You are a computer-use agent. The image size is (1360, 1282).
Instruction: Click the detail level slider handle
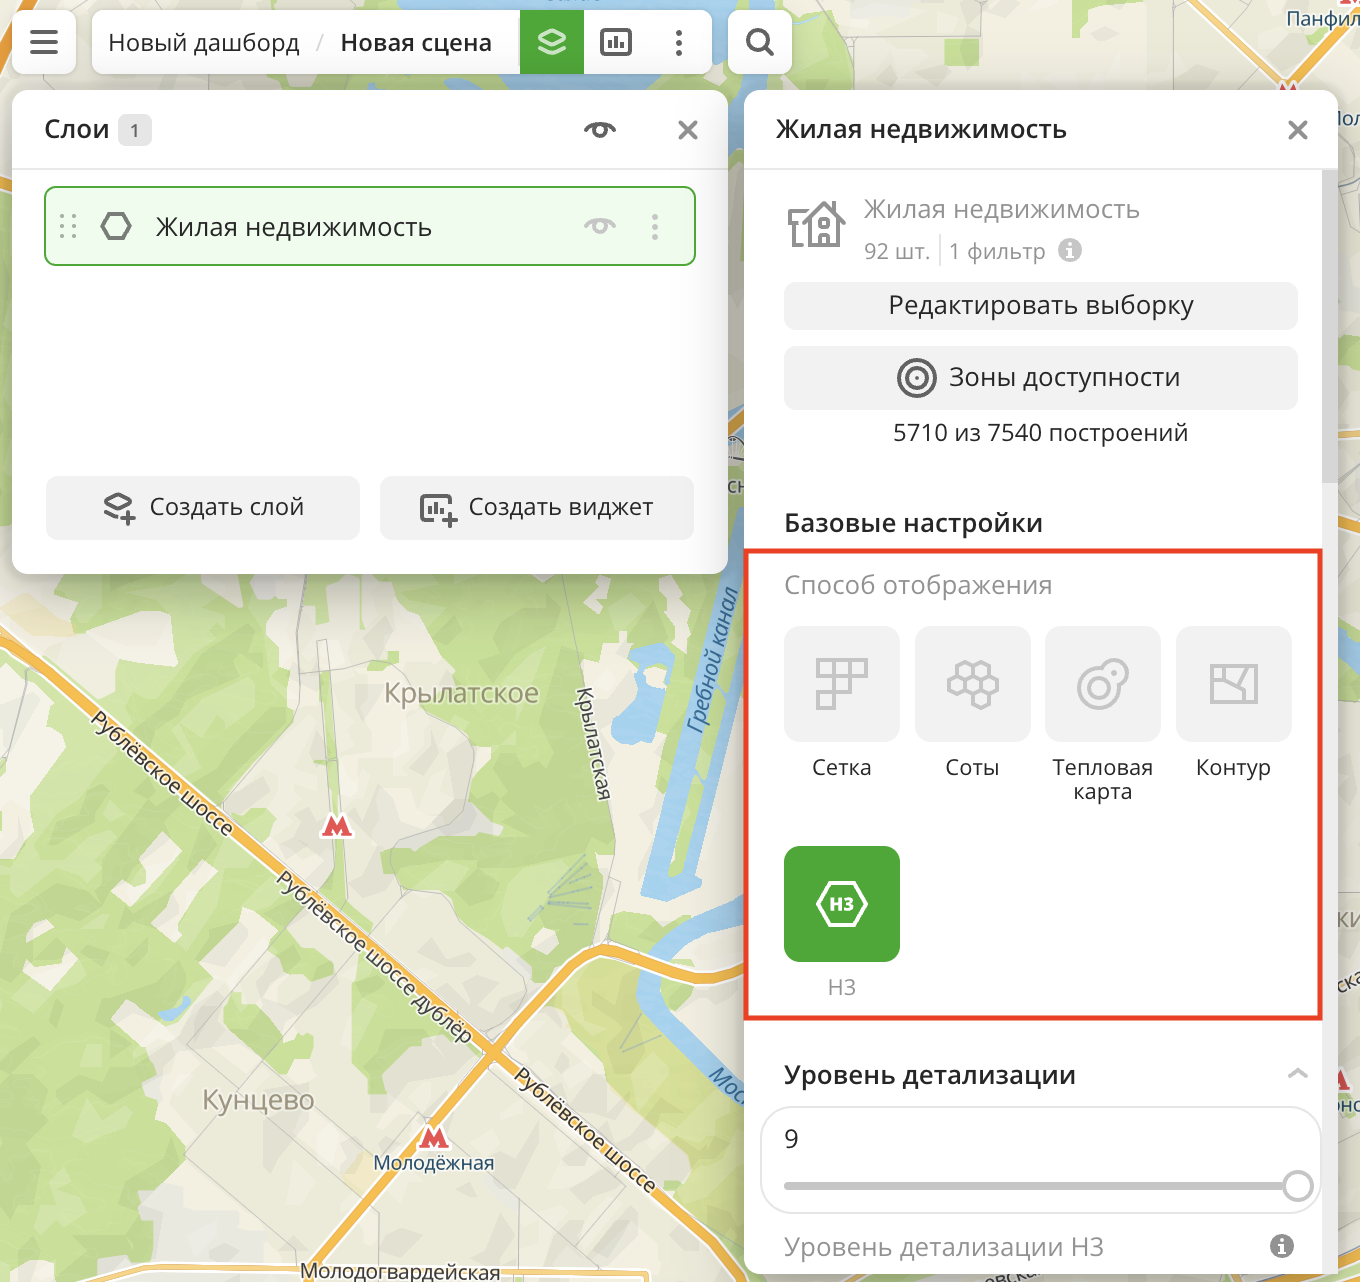pyautogui.click(x=1297, y=1186)
